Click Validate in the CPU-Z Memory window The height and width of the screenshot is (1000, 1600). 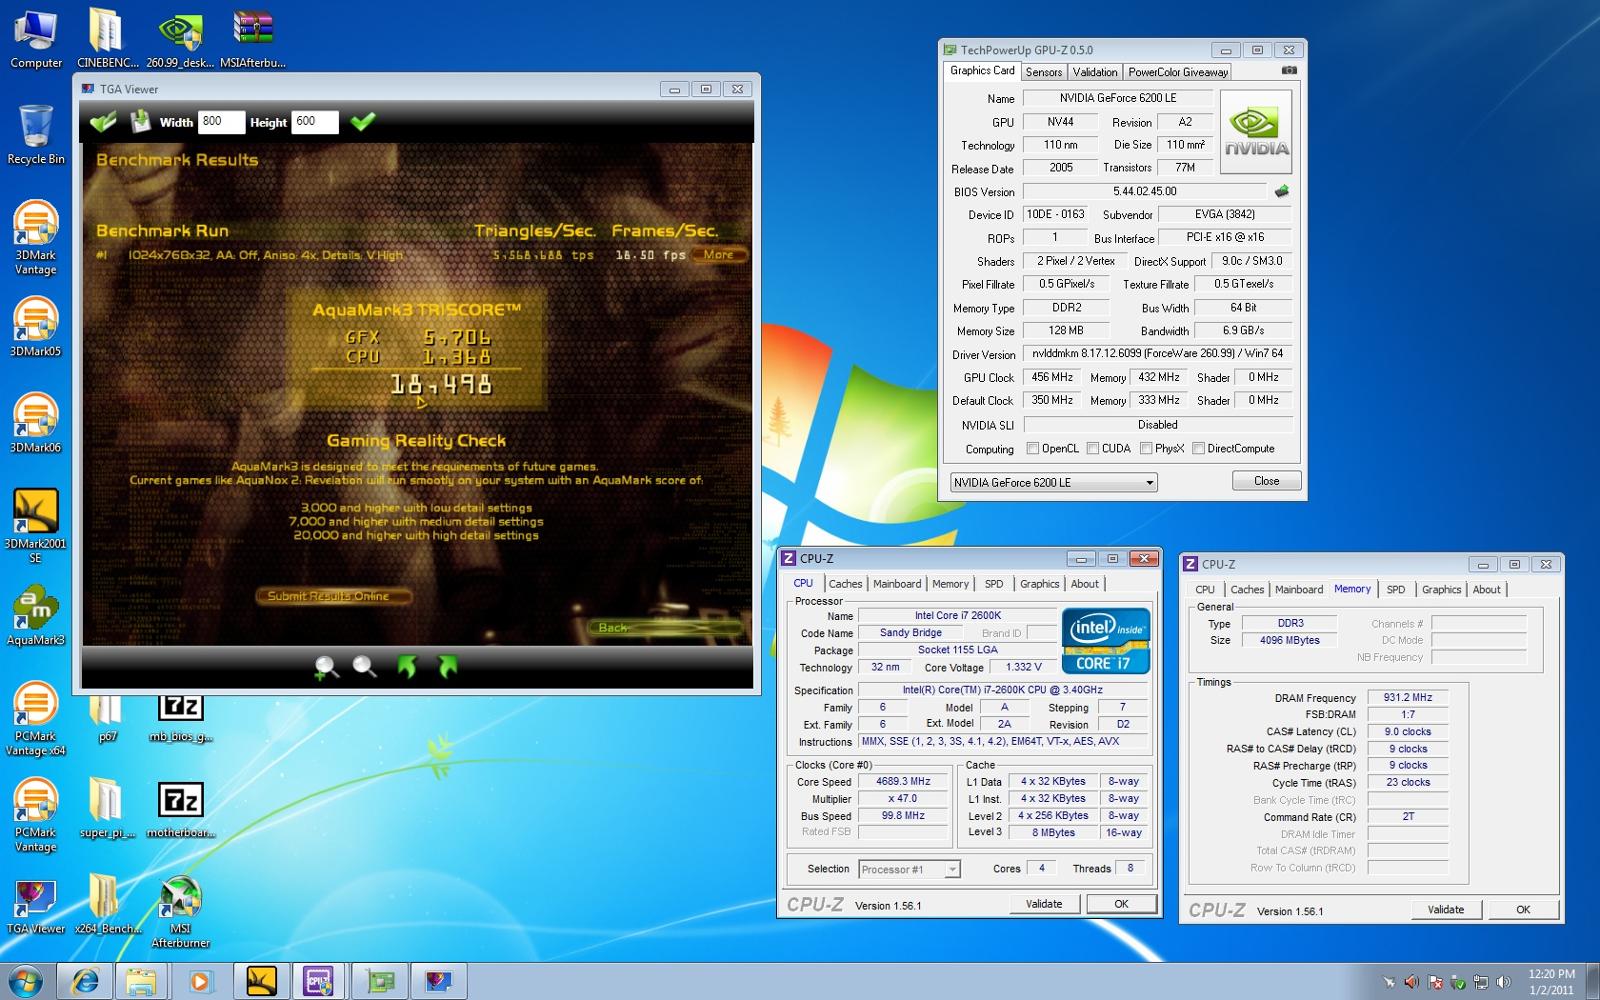(1446, 910)
